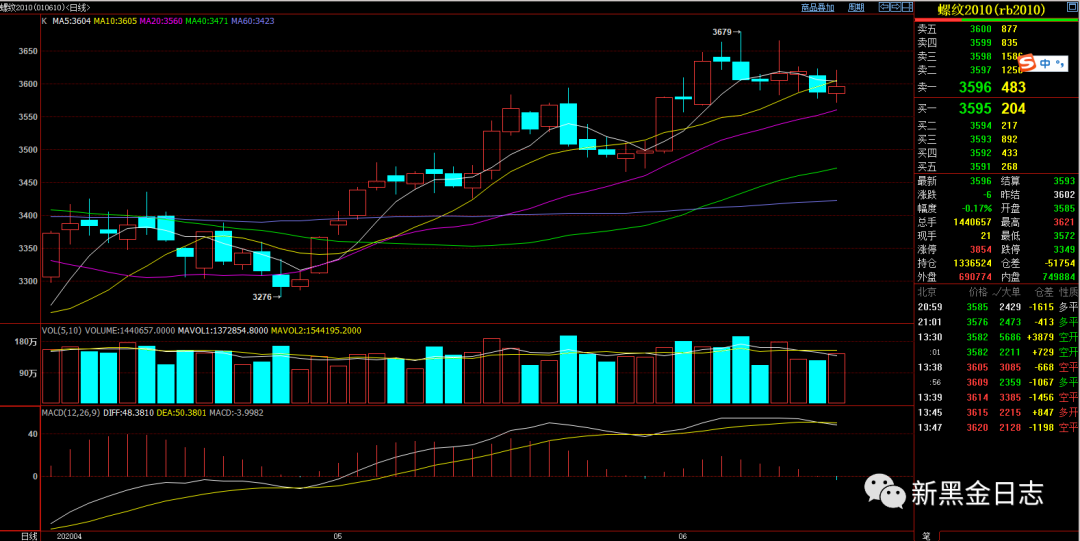The image size is (1080, 541).
Task: Select the 日线 tab at bottom left
Action: 28,535
